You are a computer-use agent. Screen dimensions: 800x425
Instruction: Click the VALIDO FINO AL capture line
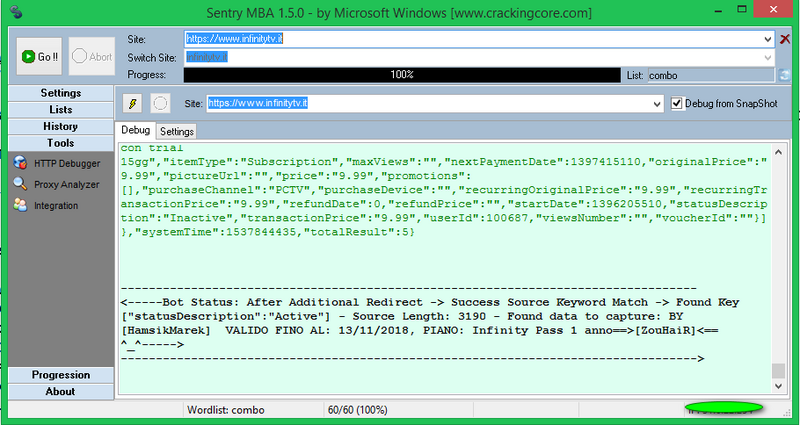[419, 331]
